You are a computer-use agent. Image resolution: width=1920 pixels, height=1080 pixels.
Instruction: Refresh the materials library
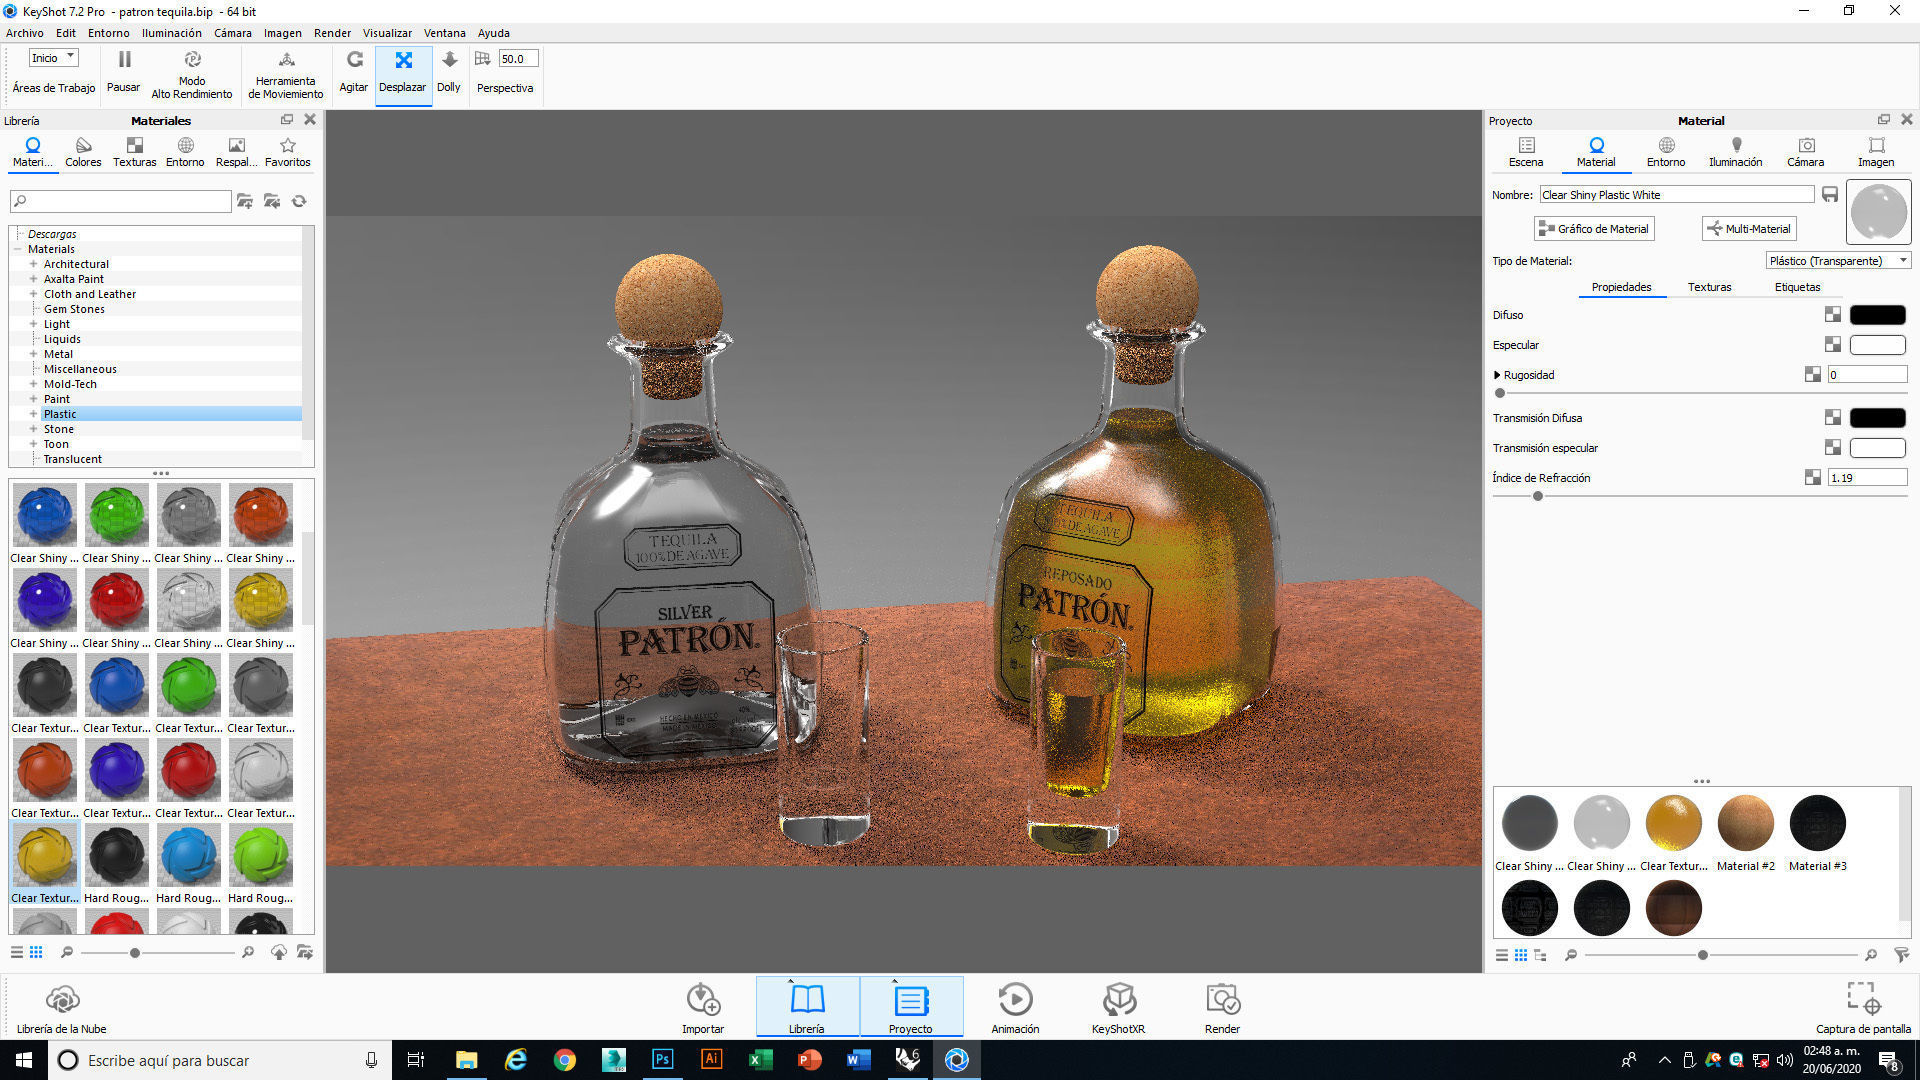(299, 201)
